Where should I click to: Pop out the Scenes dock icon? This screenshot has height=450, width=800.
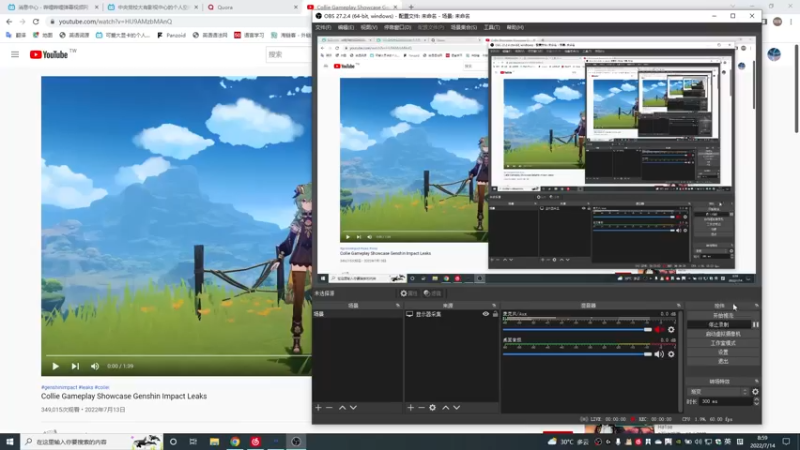tap(398, 305)
